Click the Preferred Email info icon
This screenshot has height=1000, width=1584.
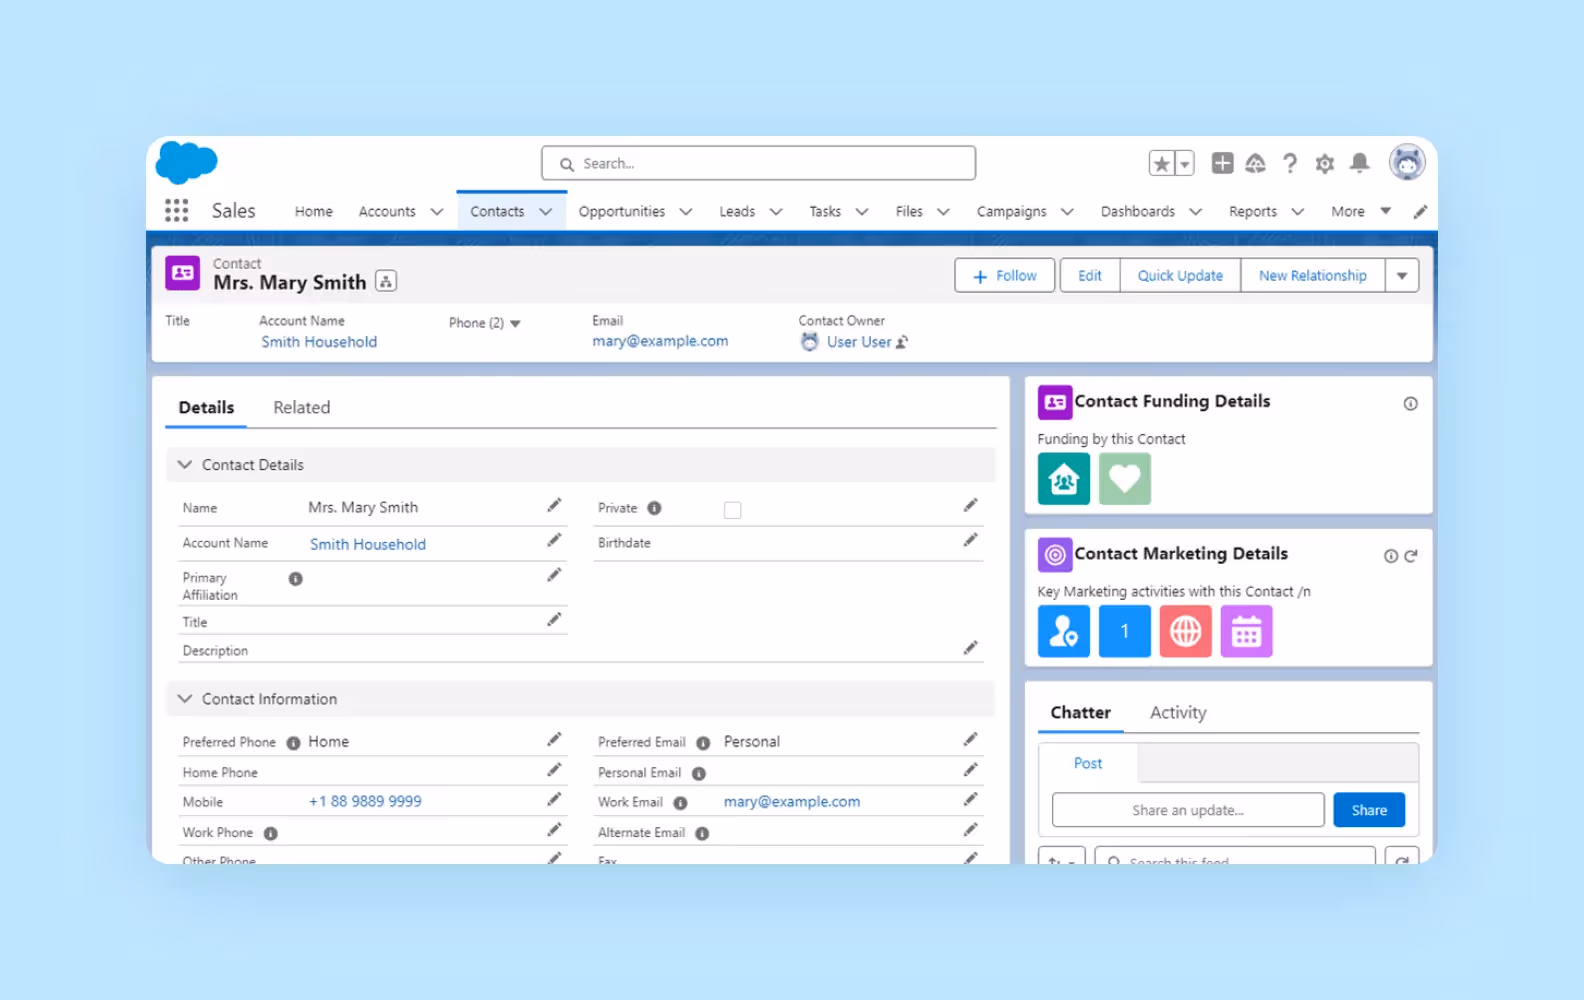click(703, 743)
